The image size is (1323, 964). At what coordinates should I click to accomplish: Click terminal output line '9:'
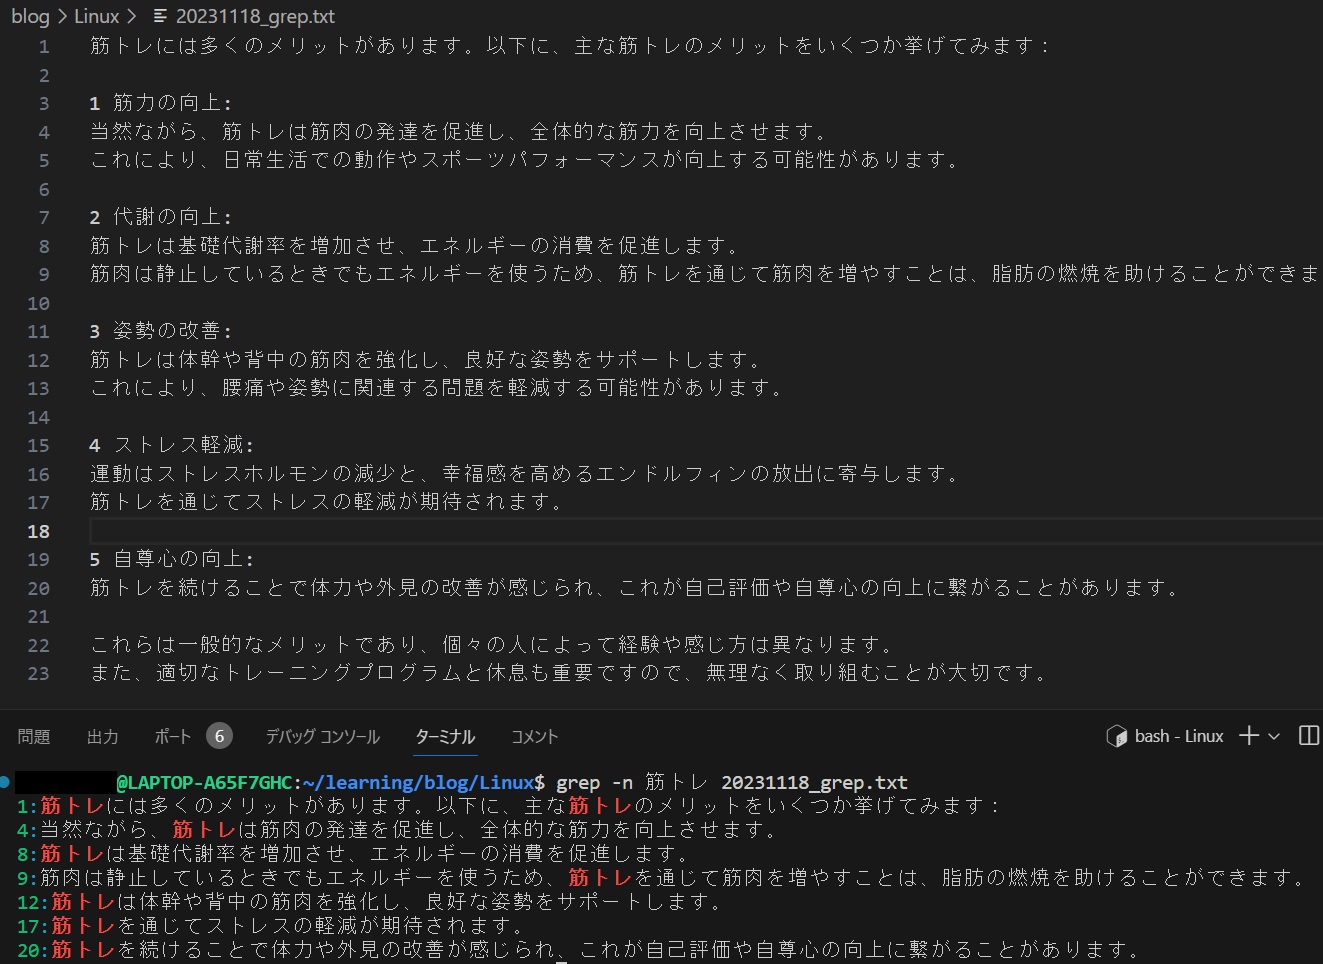click(663, 878)
